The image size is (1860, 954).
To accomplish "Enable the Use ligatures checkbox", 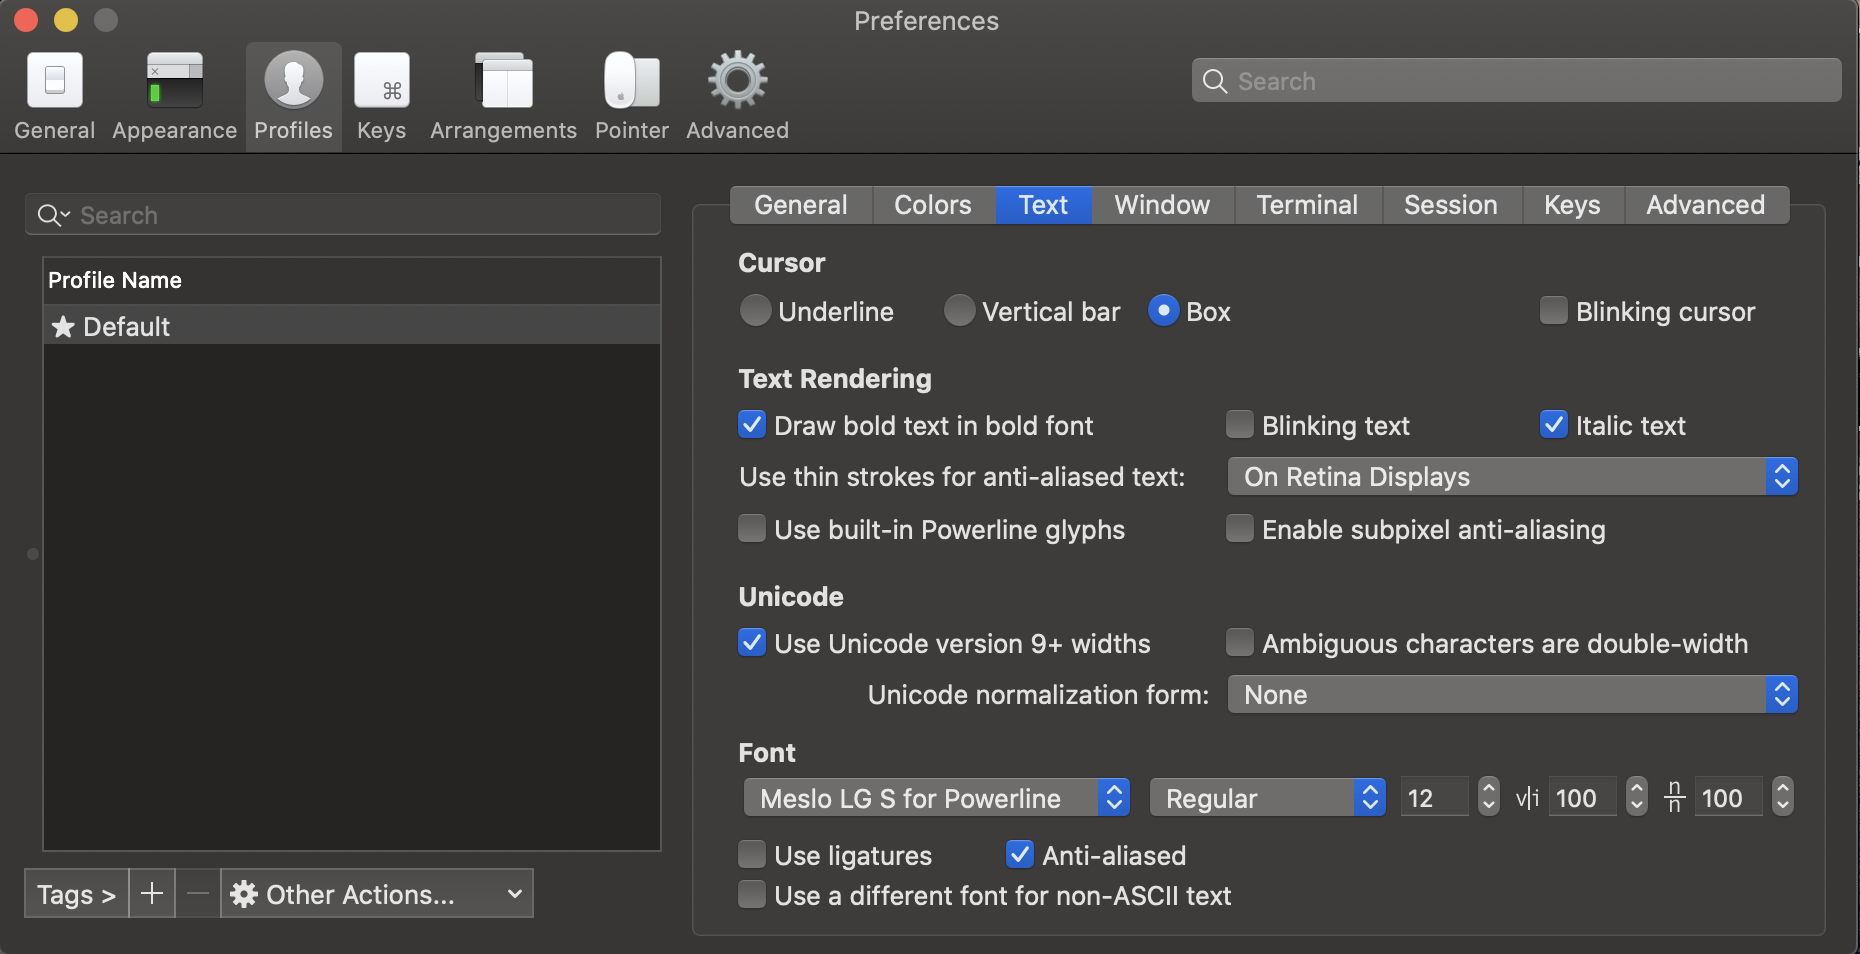I will pos(752,855).
